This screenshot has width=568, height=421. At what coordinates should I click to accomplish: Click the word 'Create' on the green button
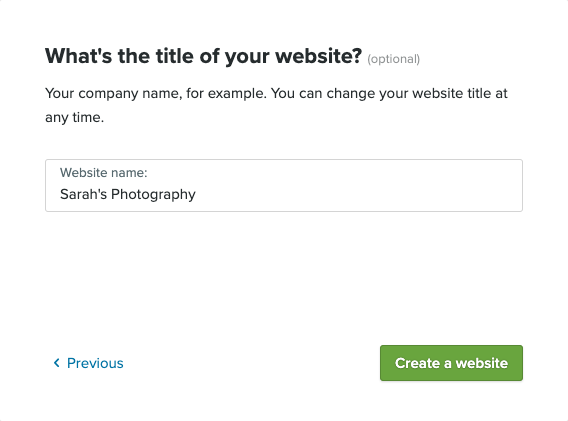(x=417, y=363)
